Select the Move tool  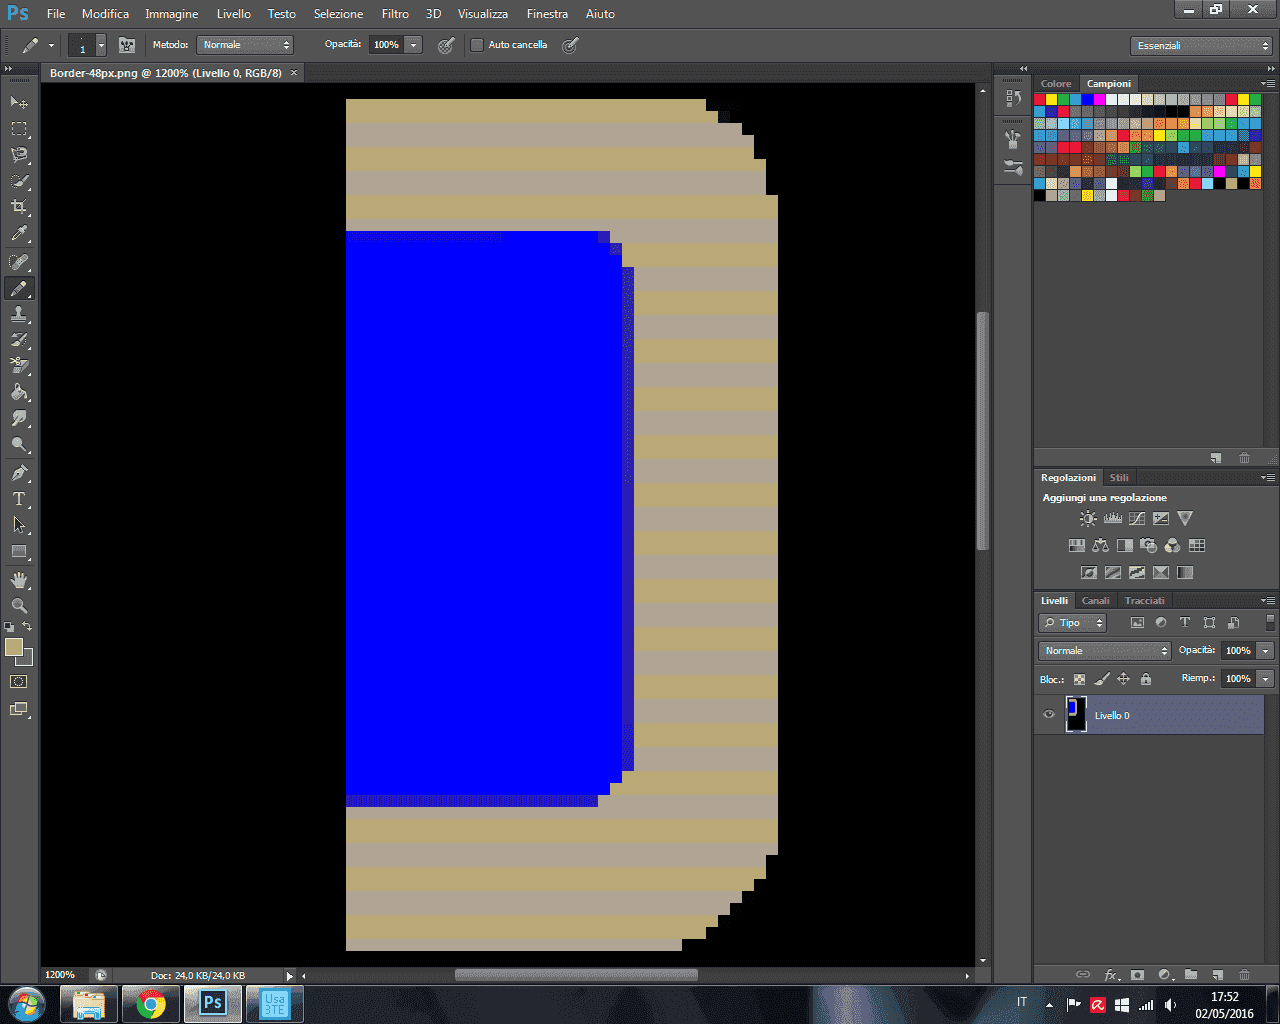coord(19,102)
